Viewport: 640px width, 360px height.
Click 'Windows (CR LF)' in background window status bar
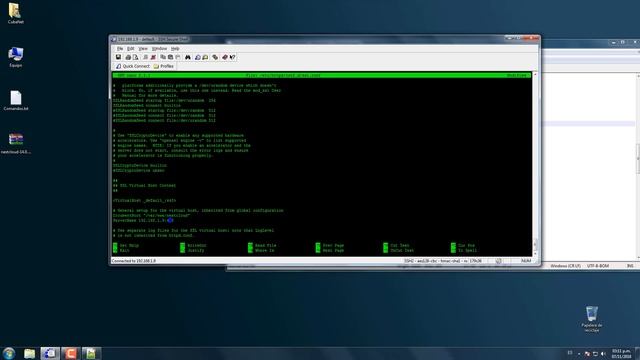[565, 266]
